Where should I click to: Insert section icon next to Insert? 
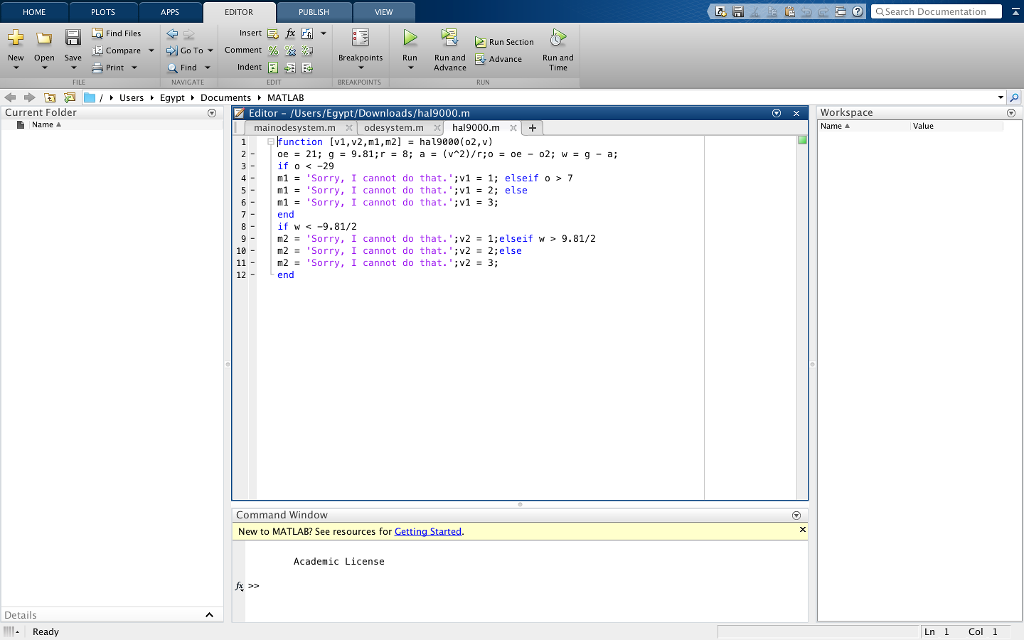click(273, 33)
